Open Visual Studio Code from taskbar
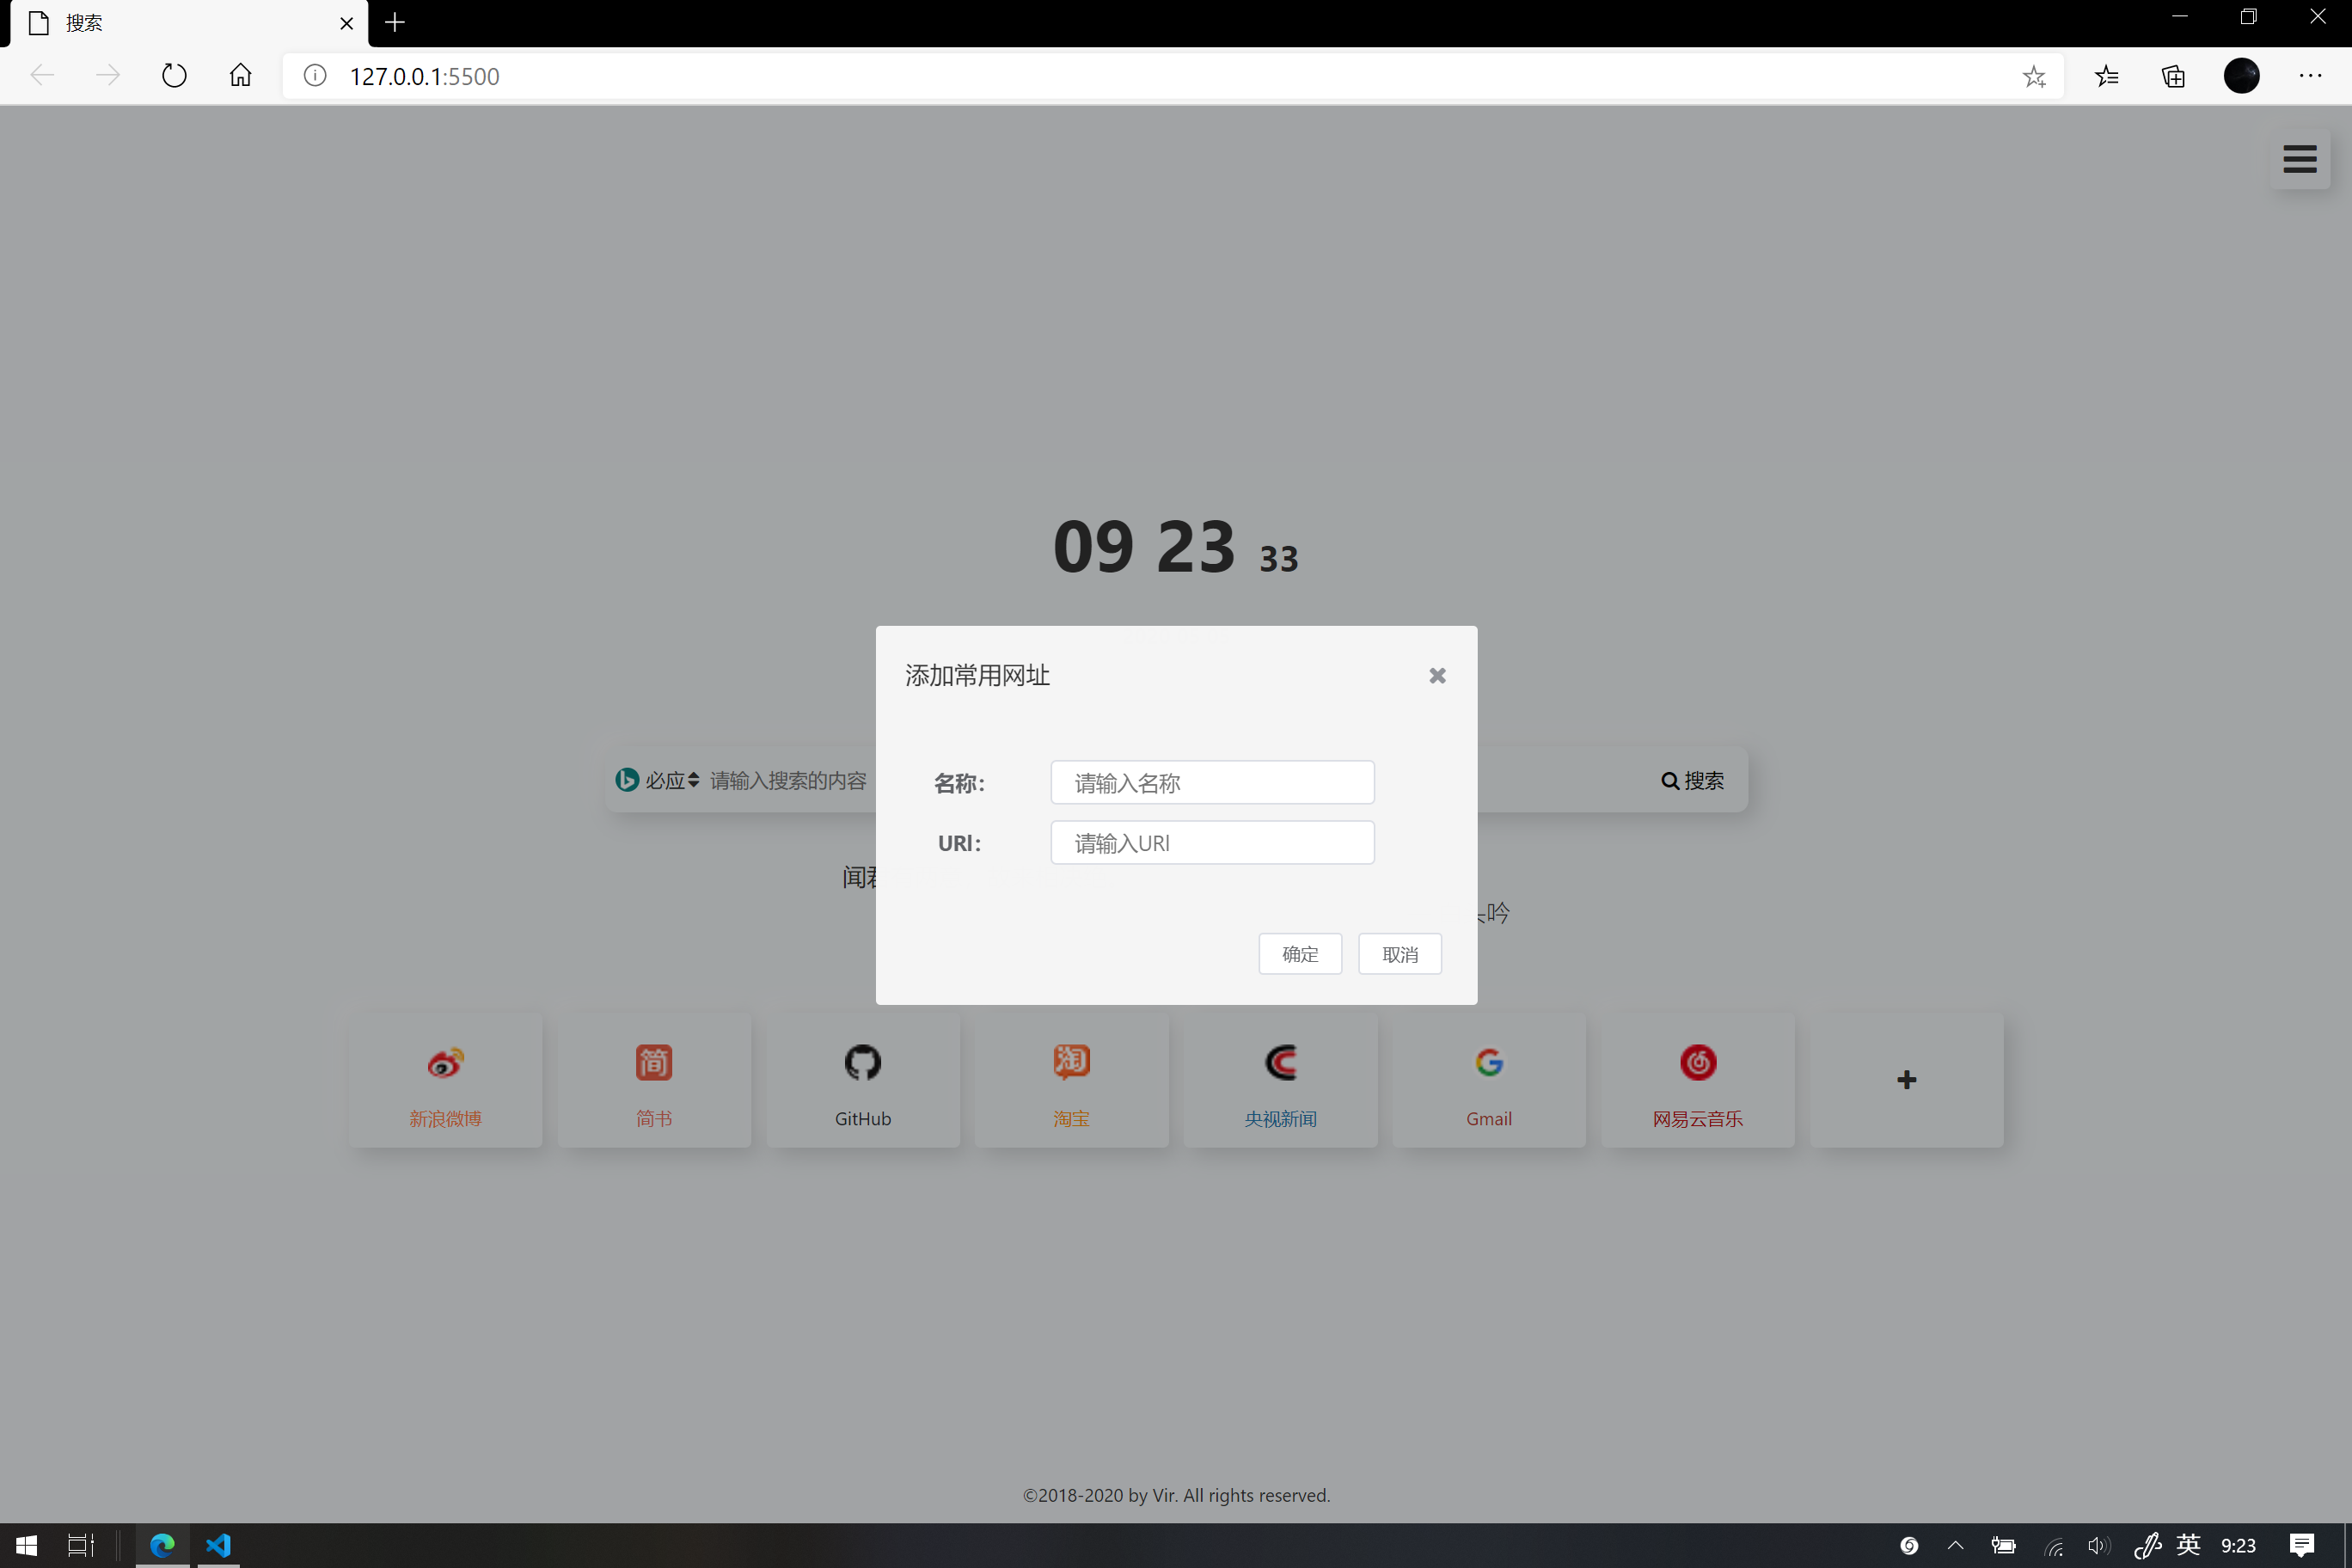 click(218, 1545)
